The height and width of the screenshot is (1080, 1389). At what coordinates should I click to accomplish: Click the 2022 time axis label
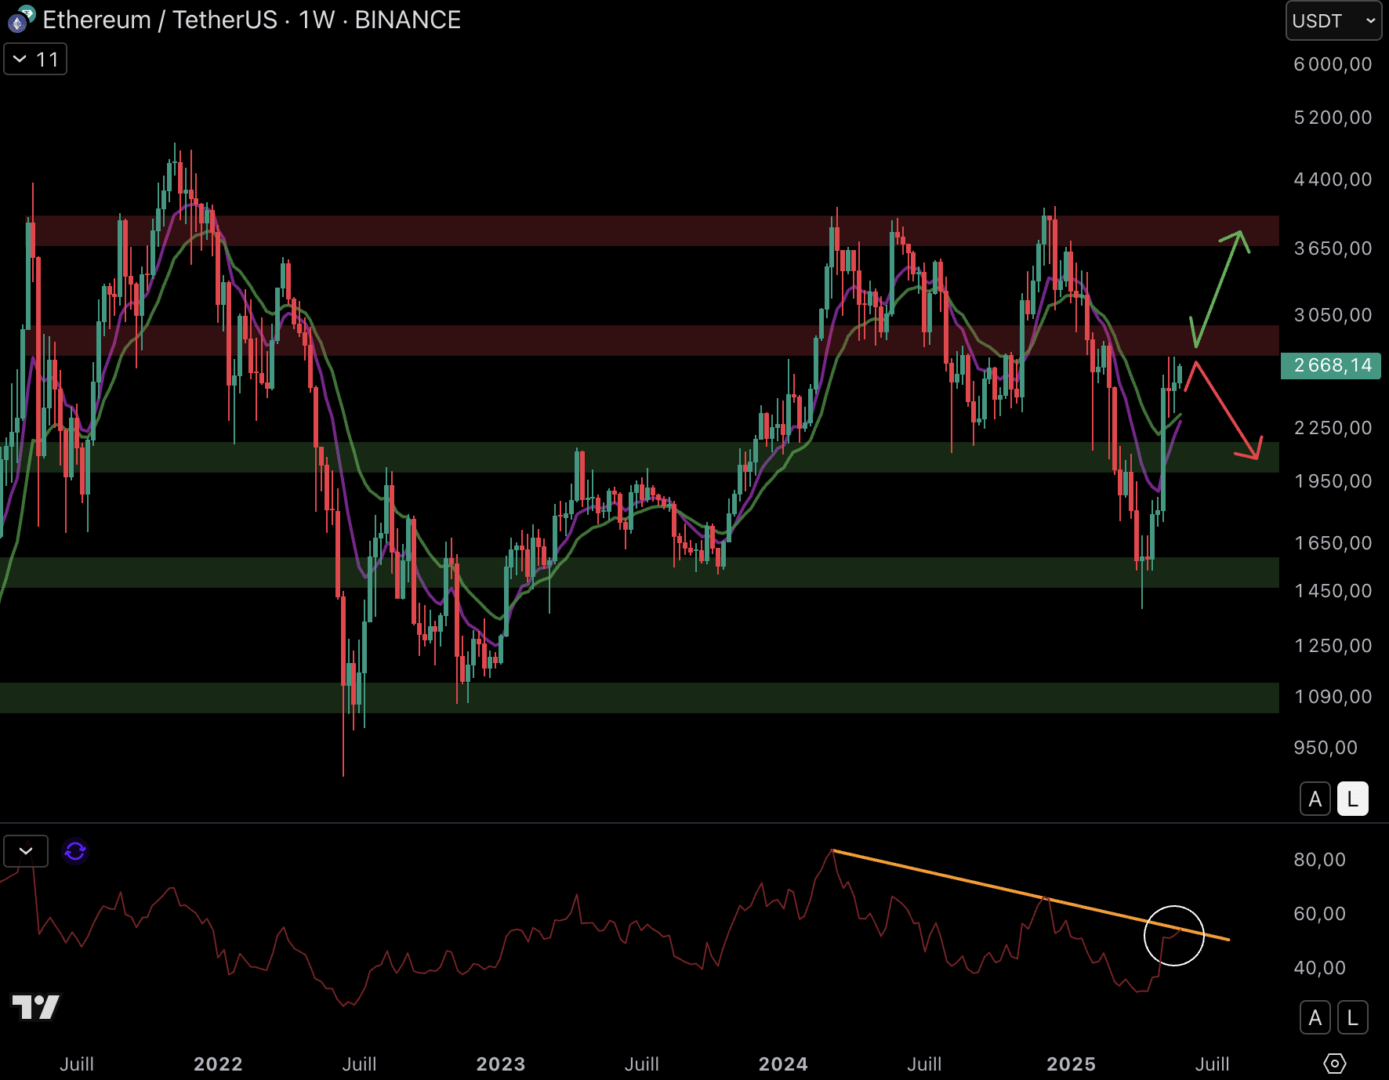point(218,1064)
